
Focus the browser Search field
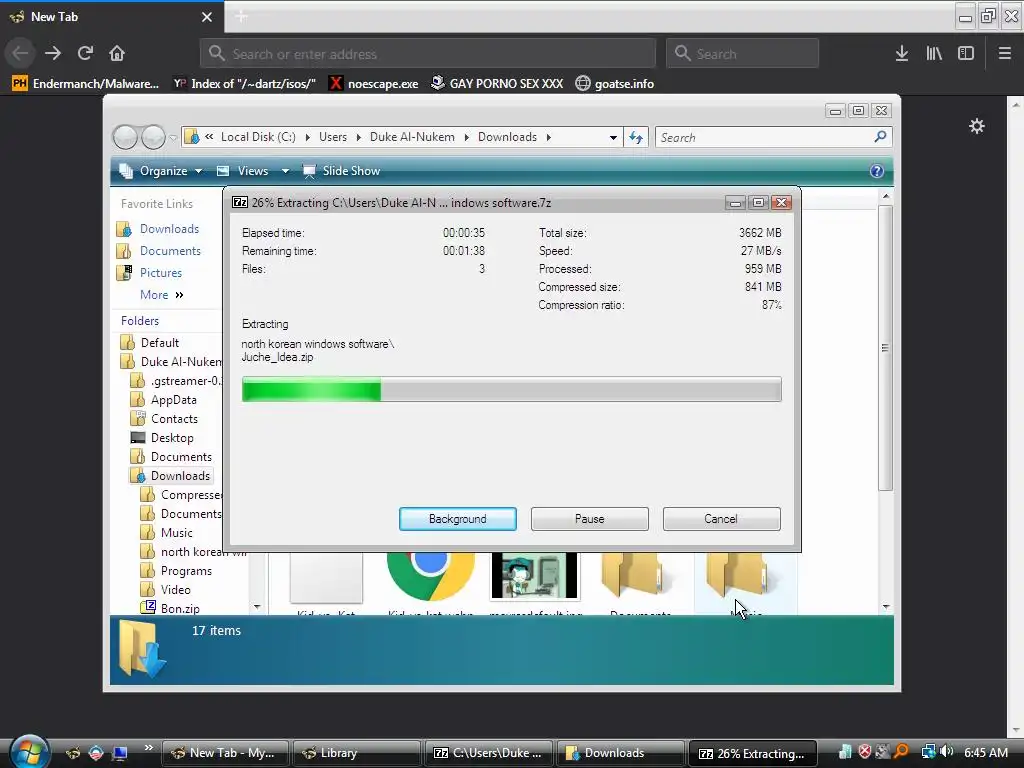pos(742,54)
